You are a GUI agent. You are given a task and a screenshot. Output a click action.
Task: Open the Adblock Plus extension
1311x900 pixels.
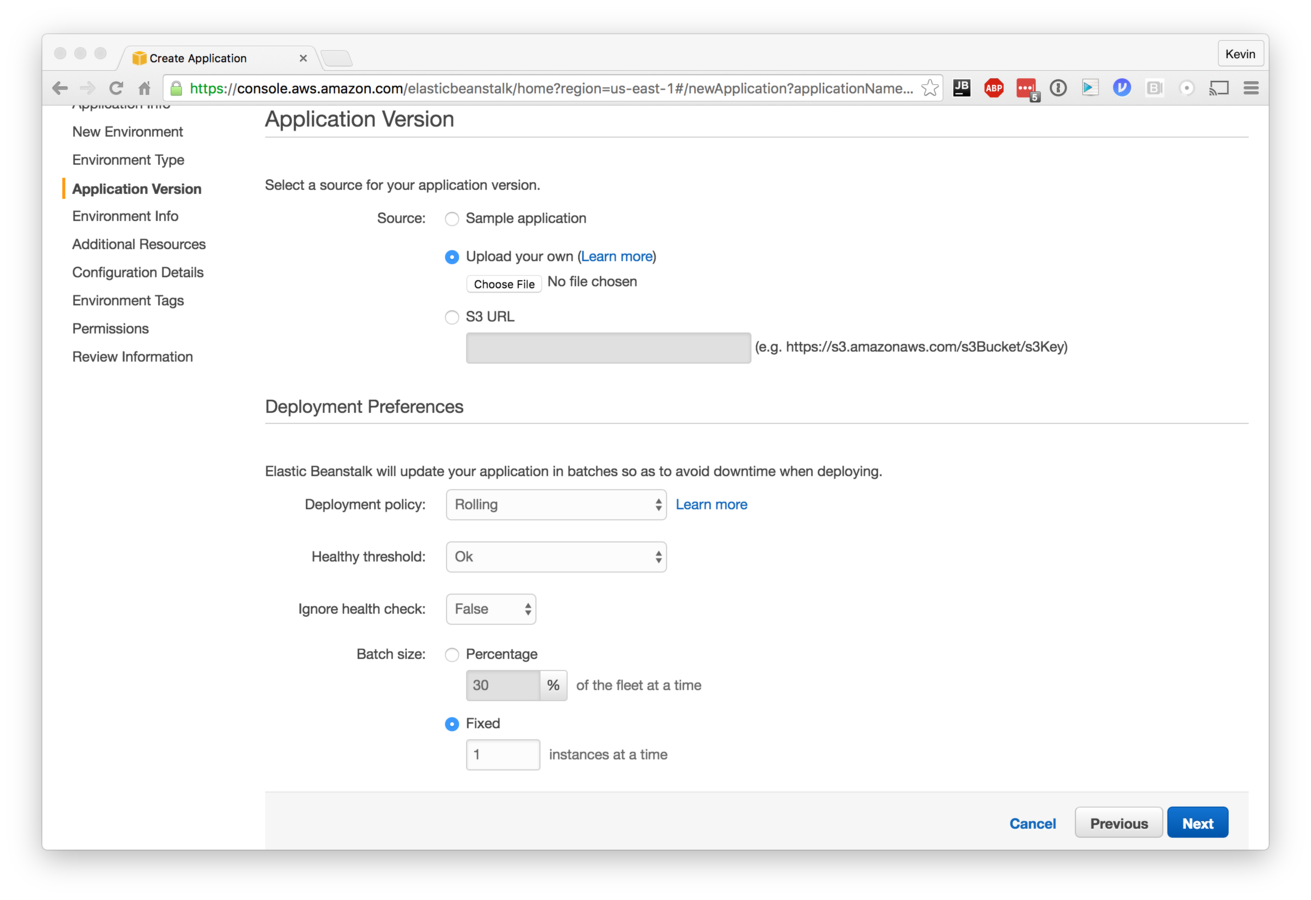point(993,88)
